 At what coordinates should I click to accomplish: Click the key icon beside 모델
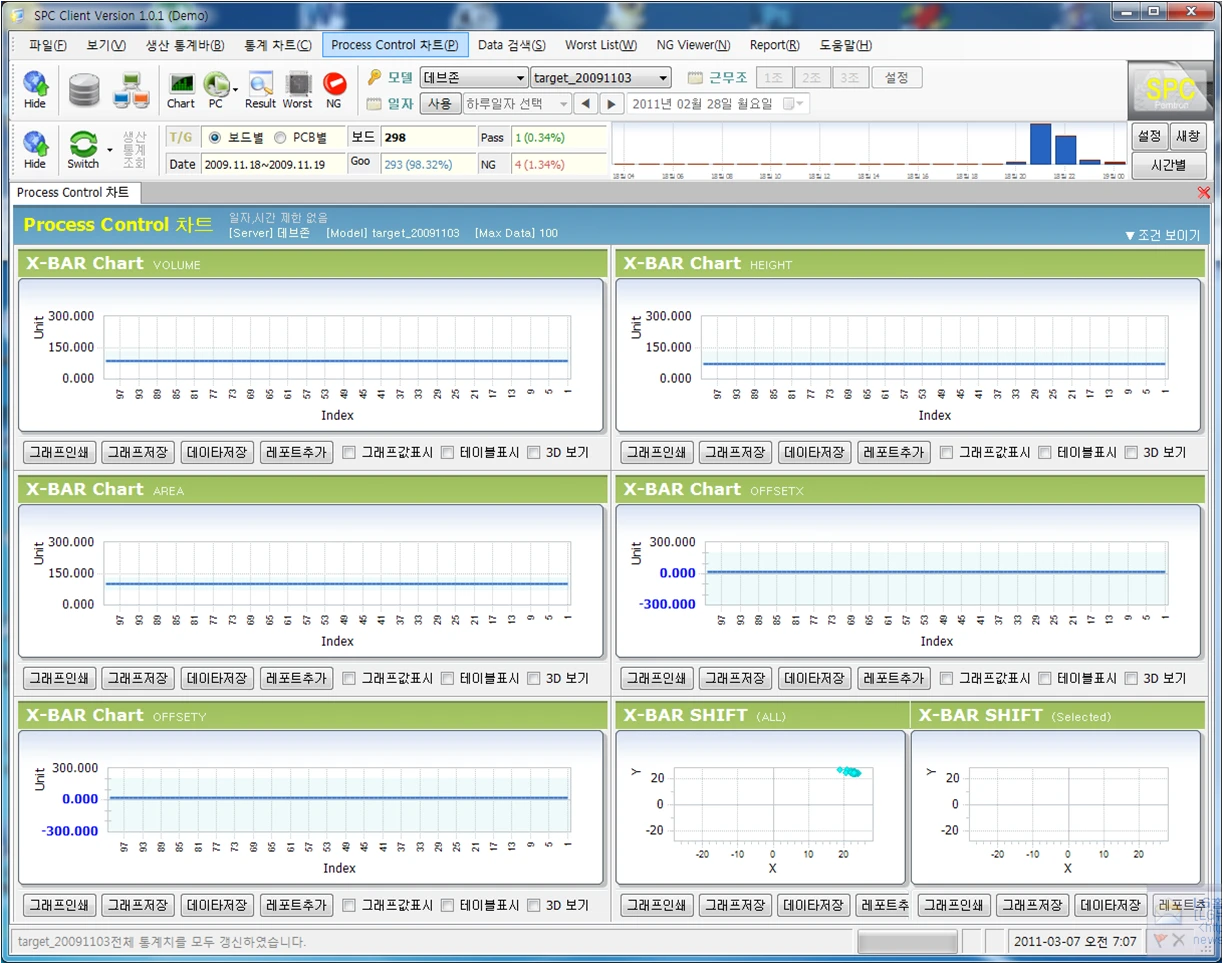pyautogui.click(x=375, y=77)
